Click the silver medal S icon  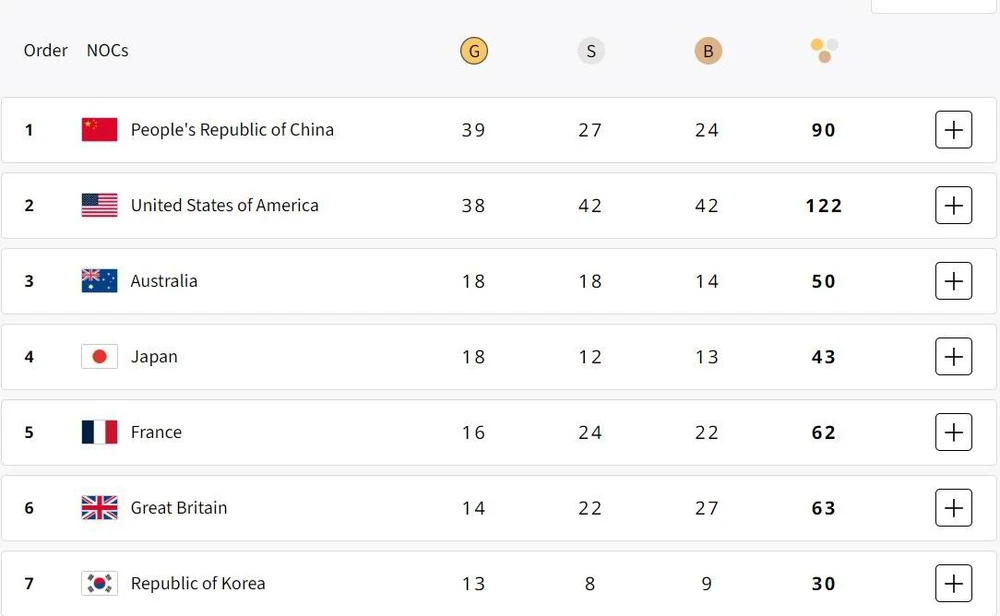(x=591, y=50)
